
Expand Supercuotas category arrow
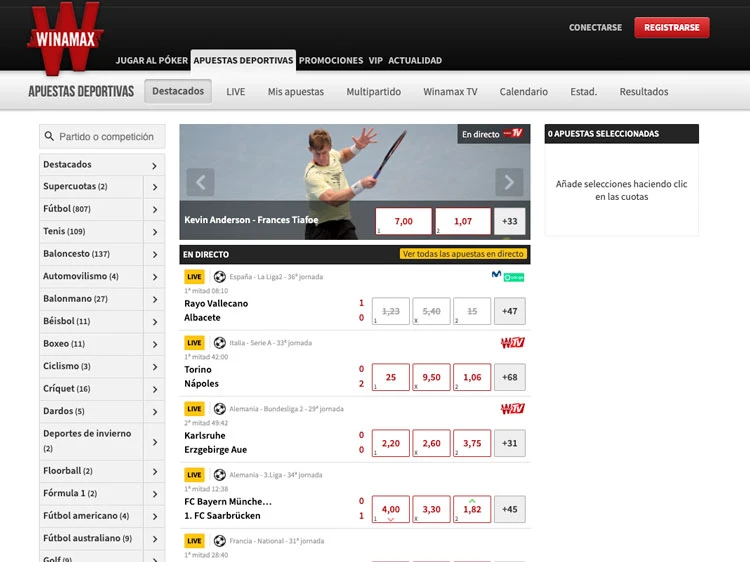click(x=154, y=187)
